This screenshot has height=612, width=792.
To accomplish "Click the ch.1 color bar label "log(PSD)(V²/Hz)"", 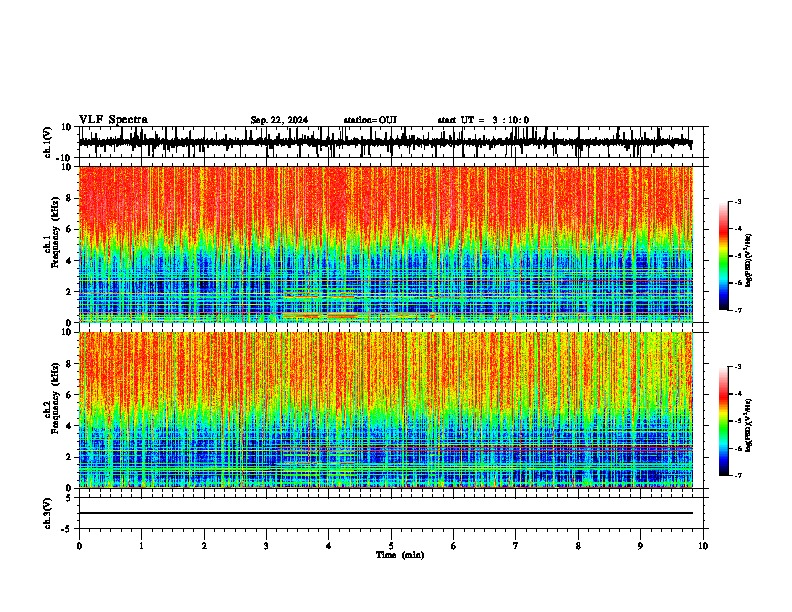I will coord(749,261).
